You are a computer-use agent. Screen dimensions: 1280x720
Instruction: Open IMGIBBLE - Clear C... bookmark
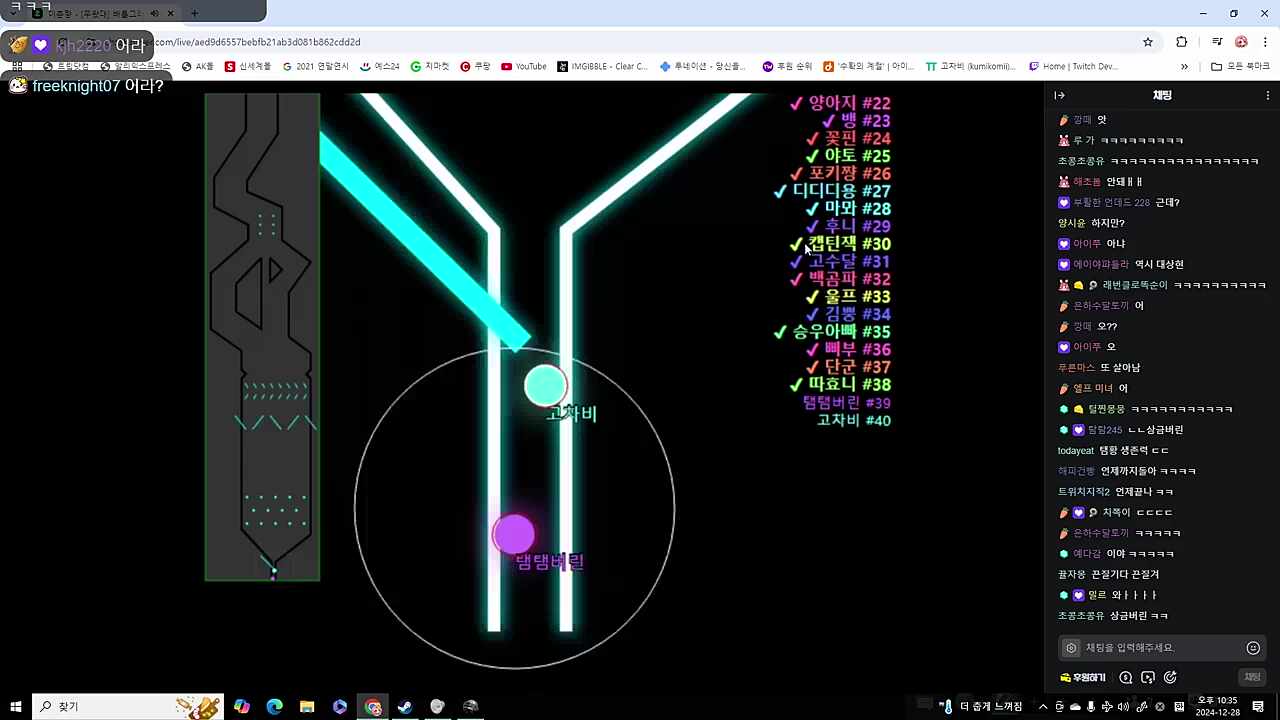tap(603, 67)
